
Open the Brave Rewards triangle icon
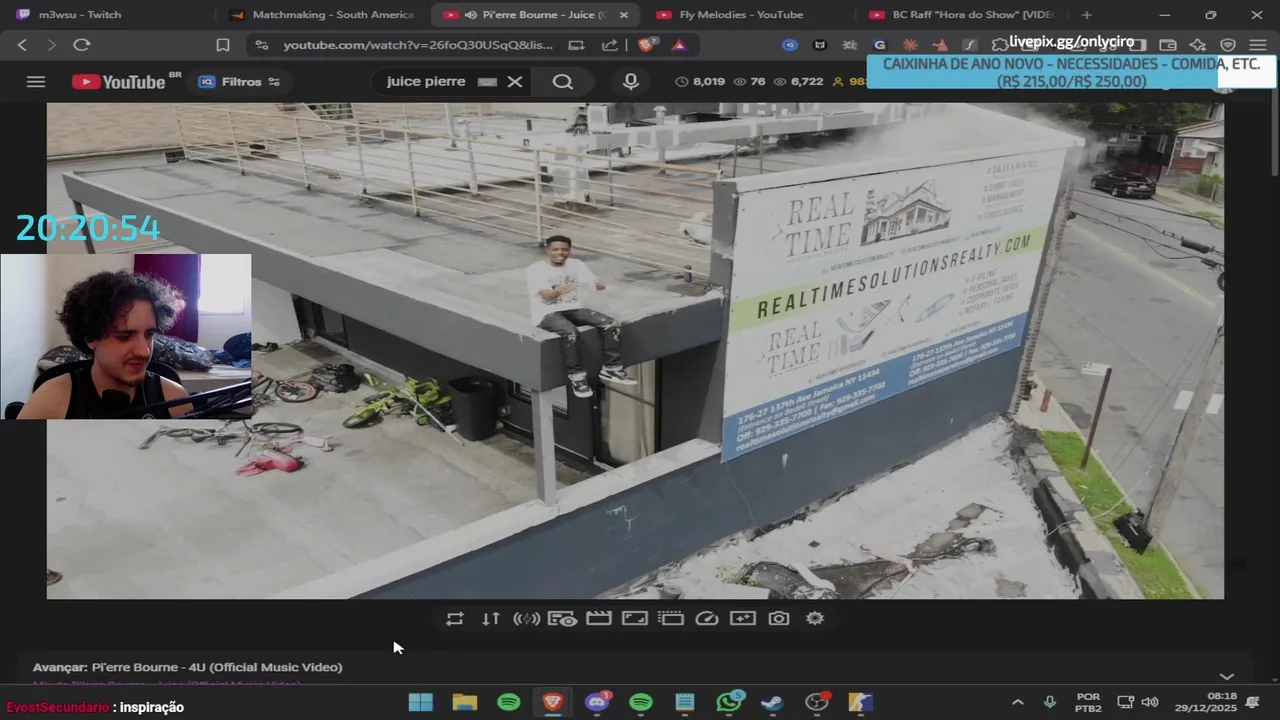click(679, 45)
